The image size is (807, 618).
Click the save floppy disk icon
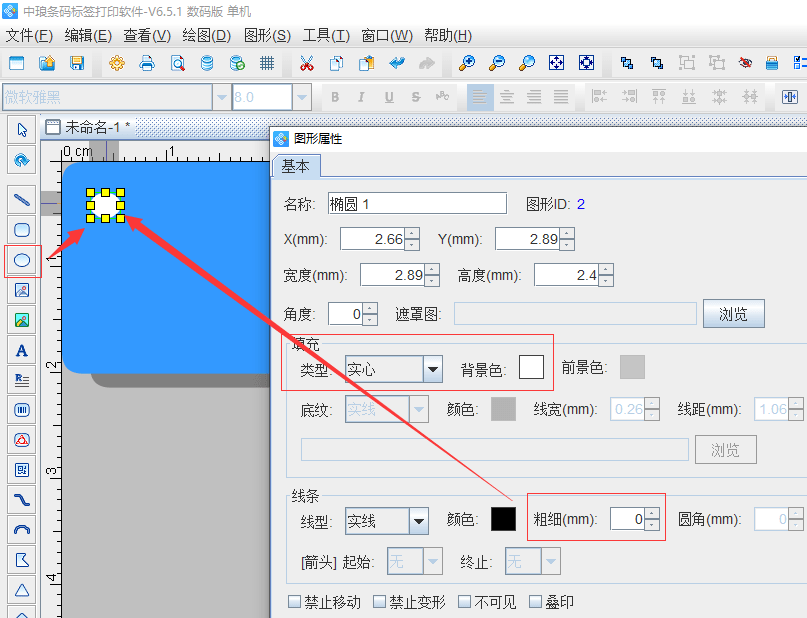tap(77, 63)
